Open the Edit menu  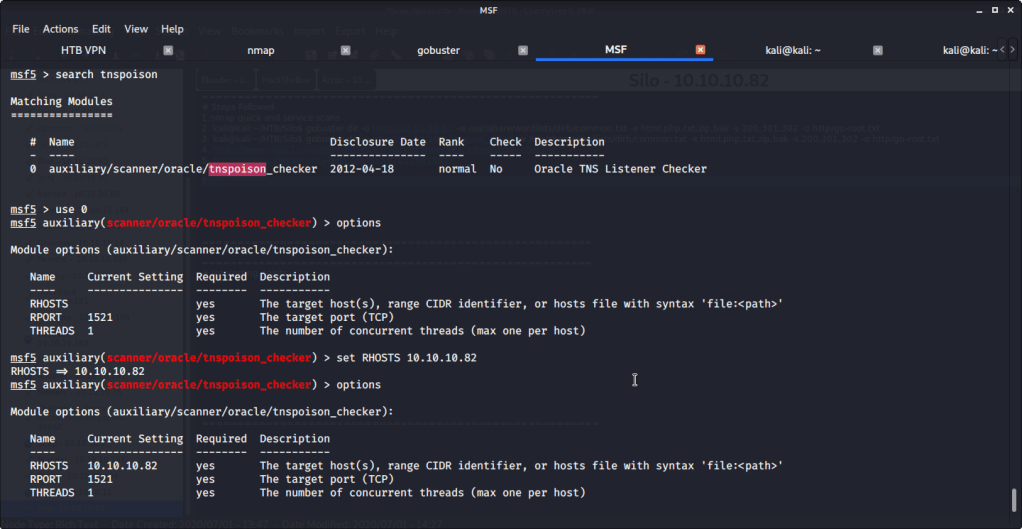click(x=101, y=29)
